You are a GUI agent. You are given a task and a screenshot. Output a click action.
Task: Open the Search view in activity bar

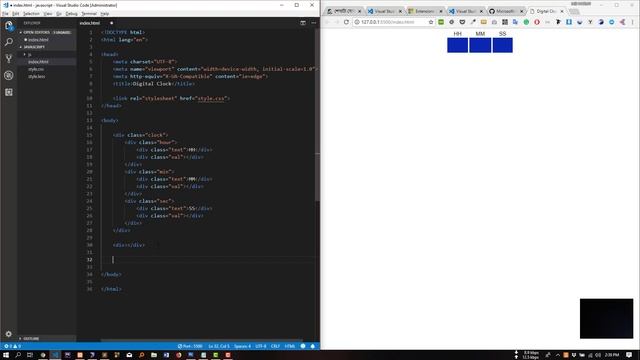(9, 42)
